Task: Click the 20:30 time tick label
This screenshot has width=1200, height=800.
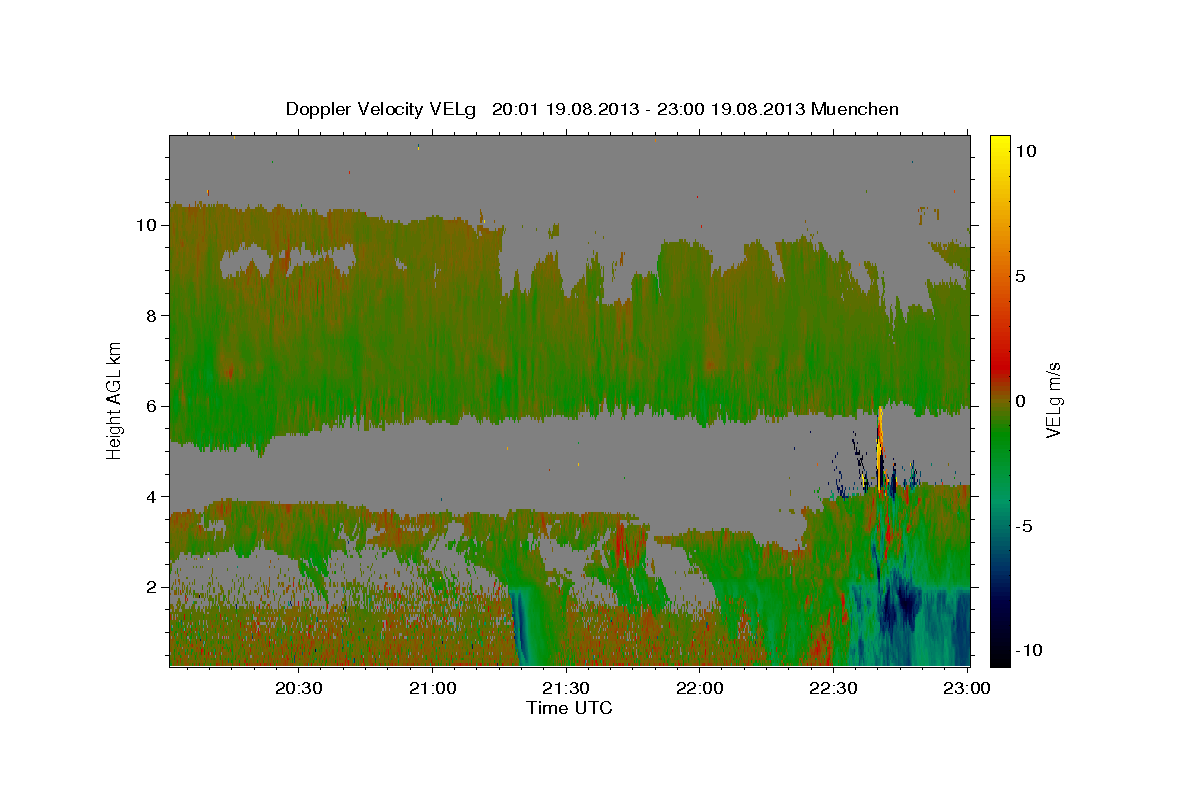Action: pyautogui.click(x=299, y=688)
